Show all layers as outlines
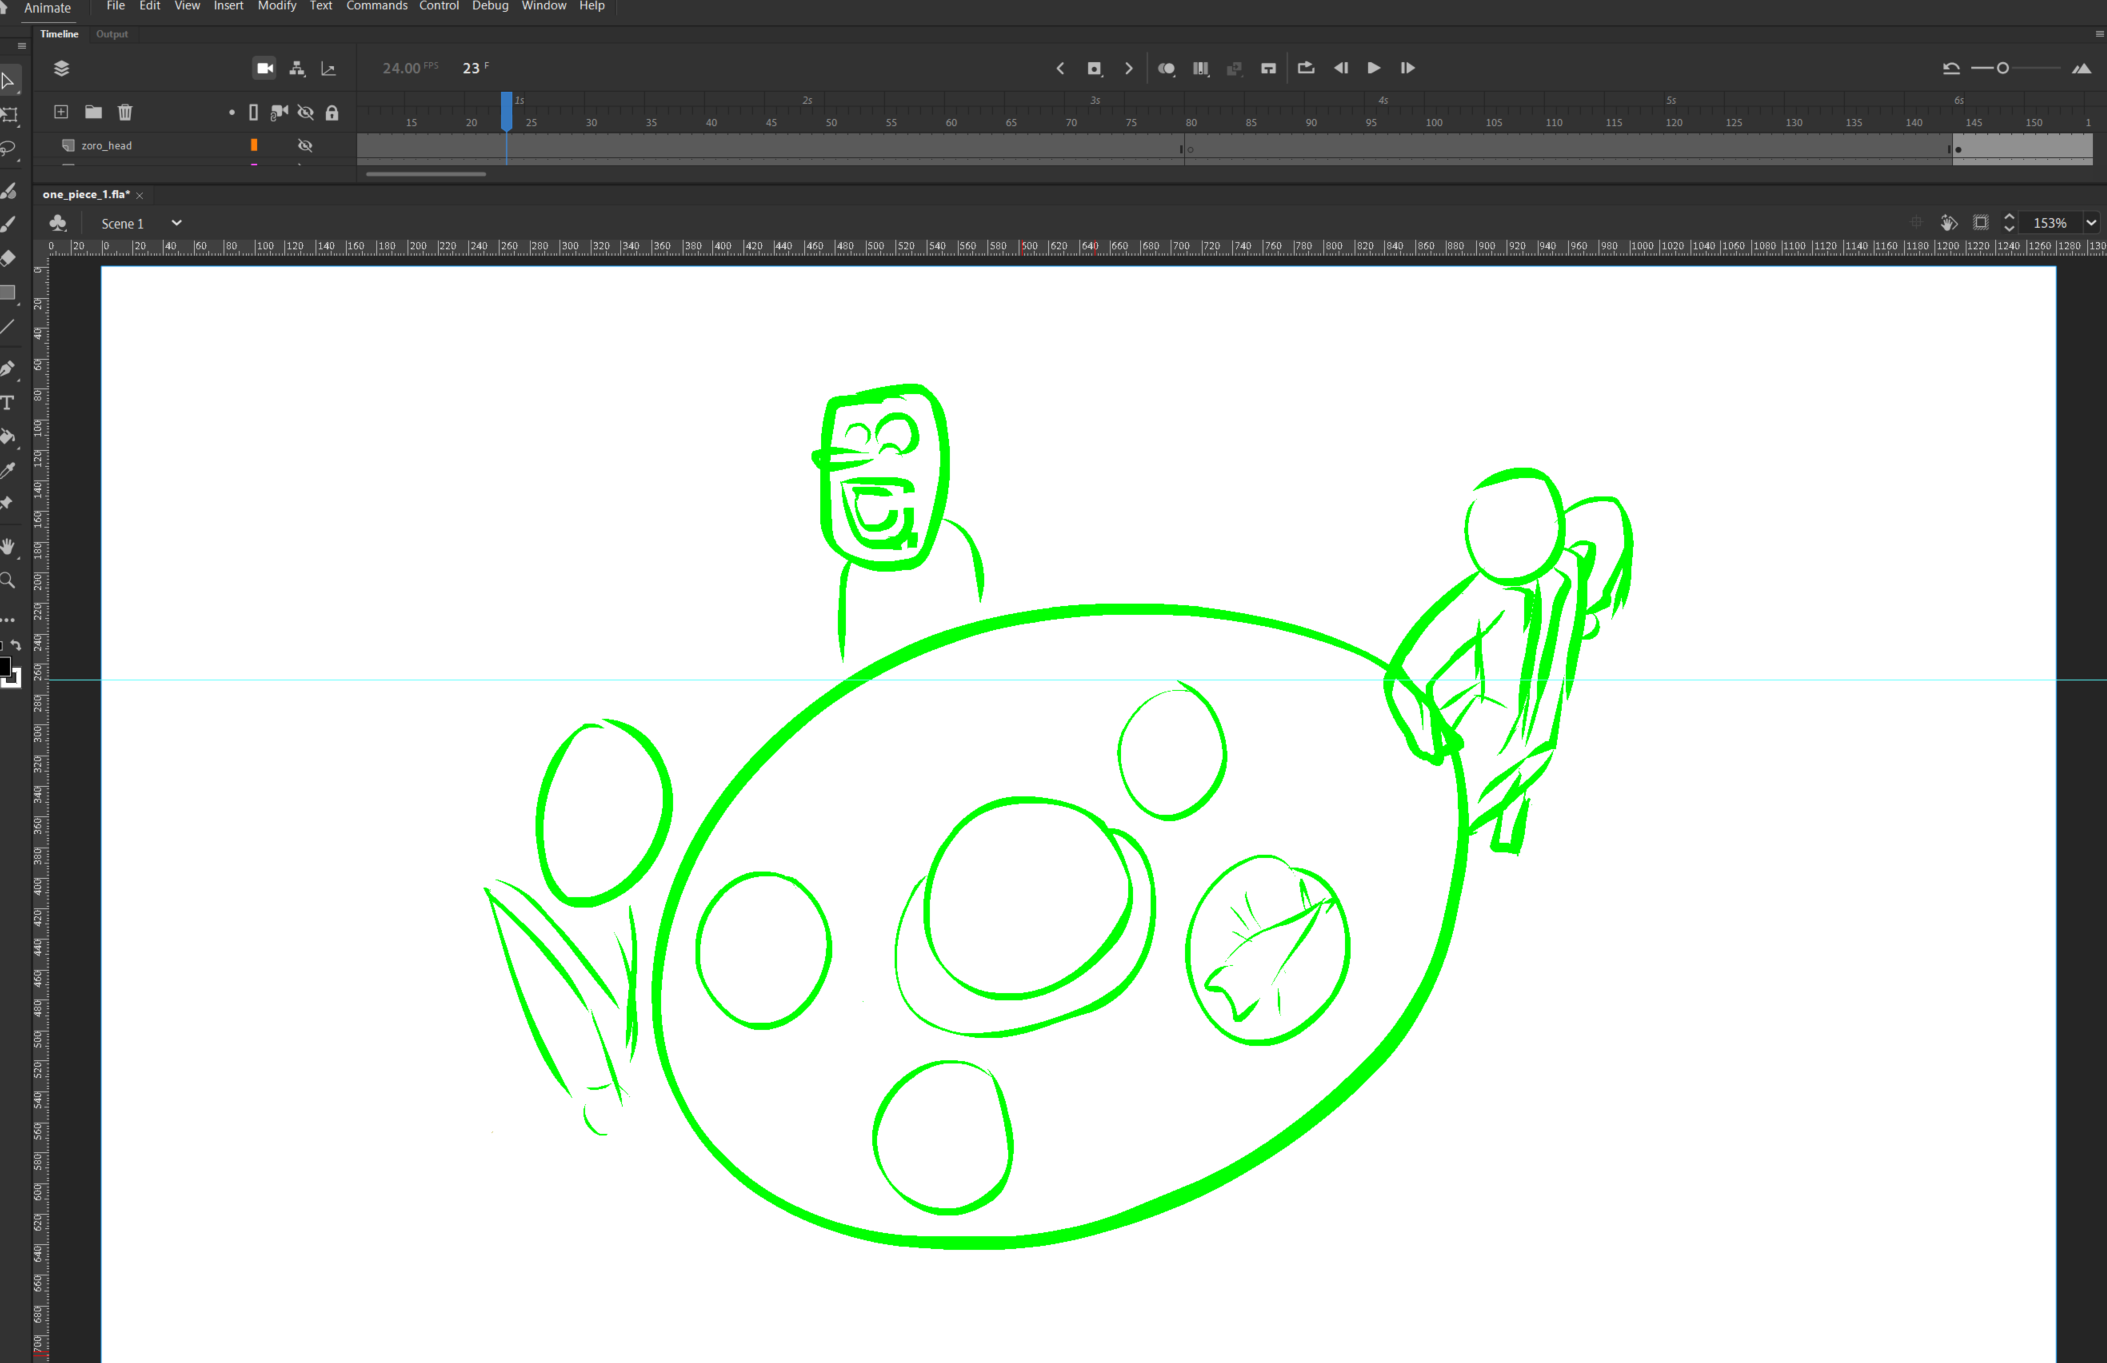 (x=253, y=112)
